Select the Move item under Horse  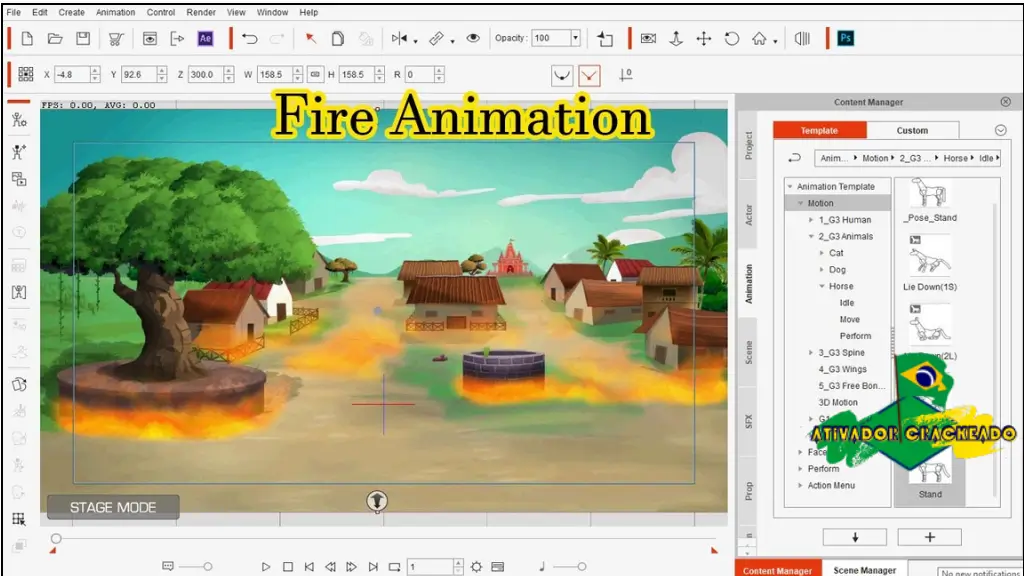(x=849, y=319)
